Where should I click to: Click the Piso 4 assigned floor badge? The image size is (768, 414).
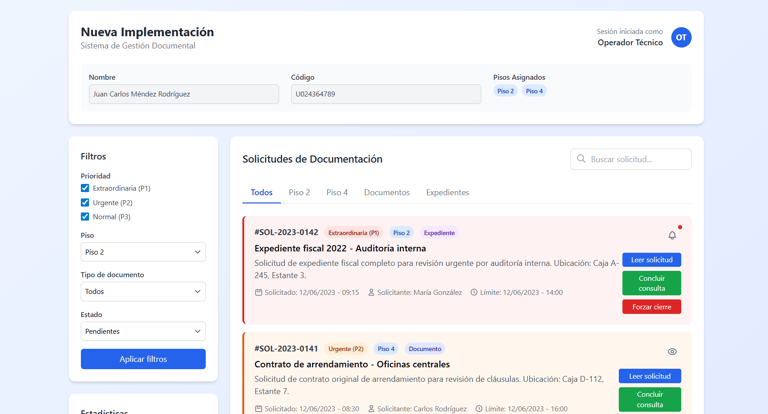coord(534,91)
